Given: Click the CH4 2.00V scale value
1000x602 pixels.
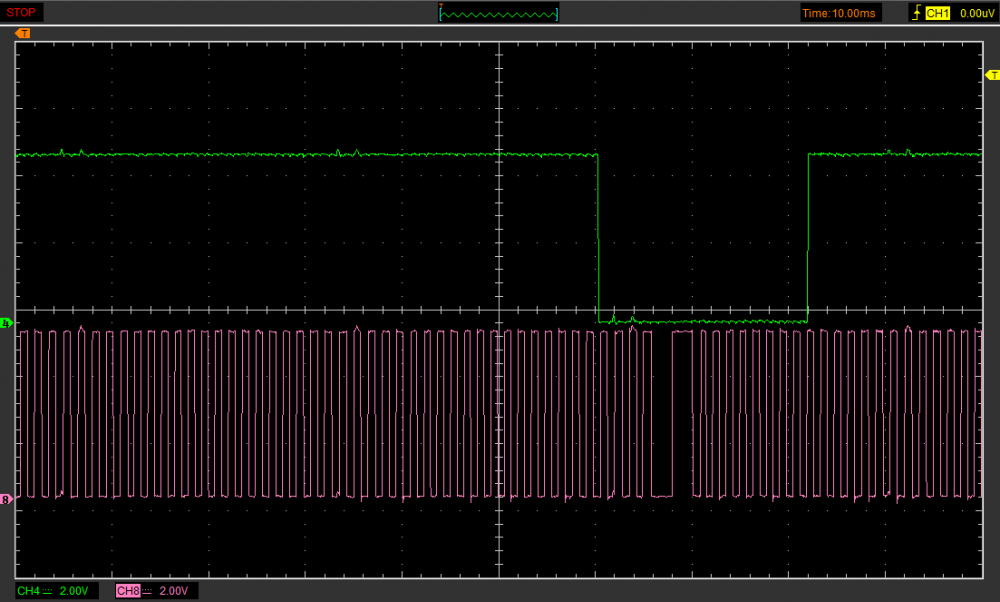Looking at the screenshot, I should pos(74,591).
